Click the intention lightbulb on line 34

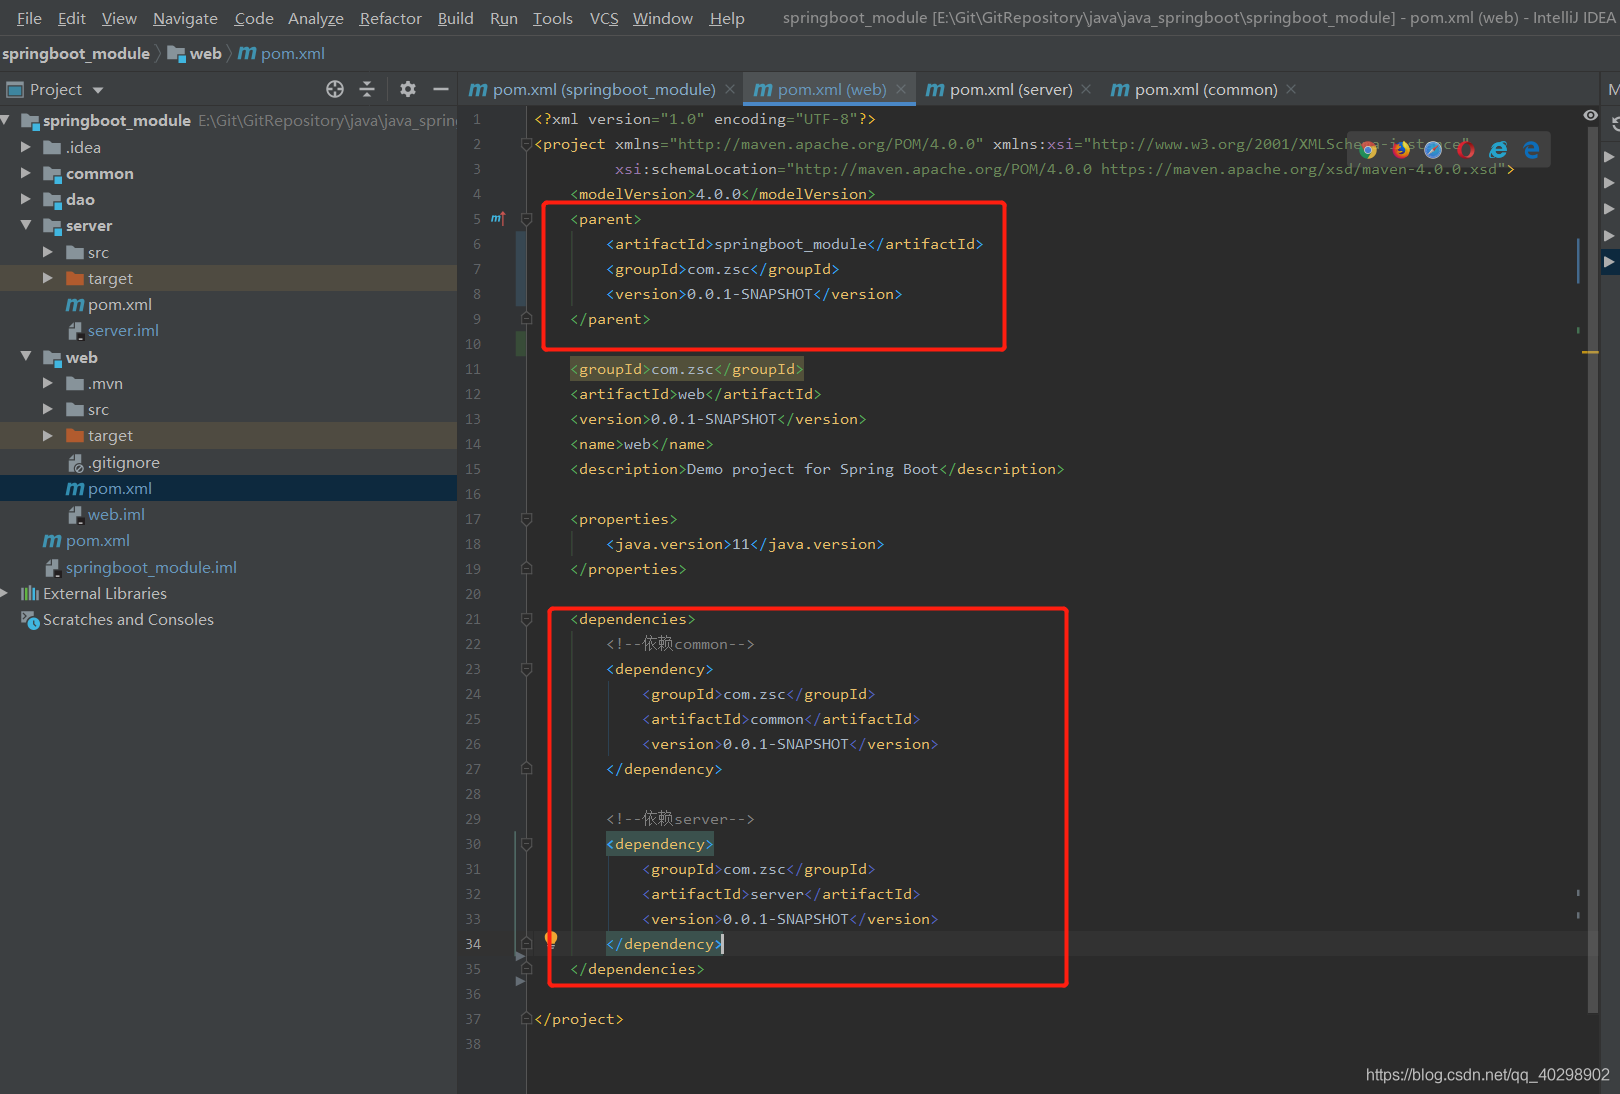[550, 939]
